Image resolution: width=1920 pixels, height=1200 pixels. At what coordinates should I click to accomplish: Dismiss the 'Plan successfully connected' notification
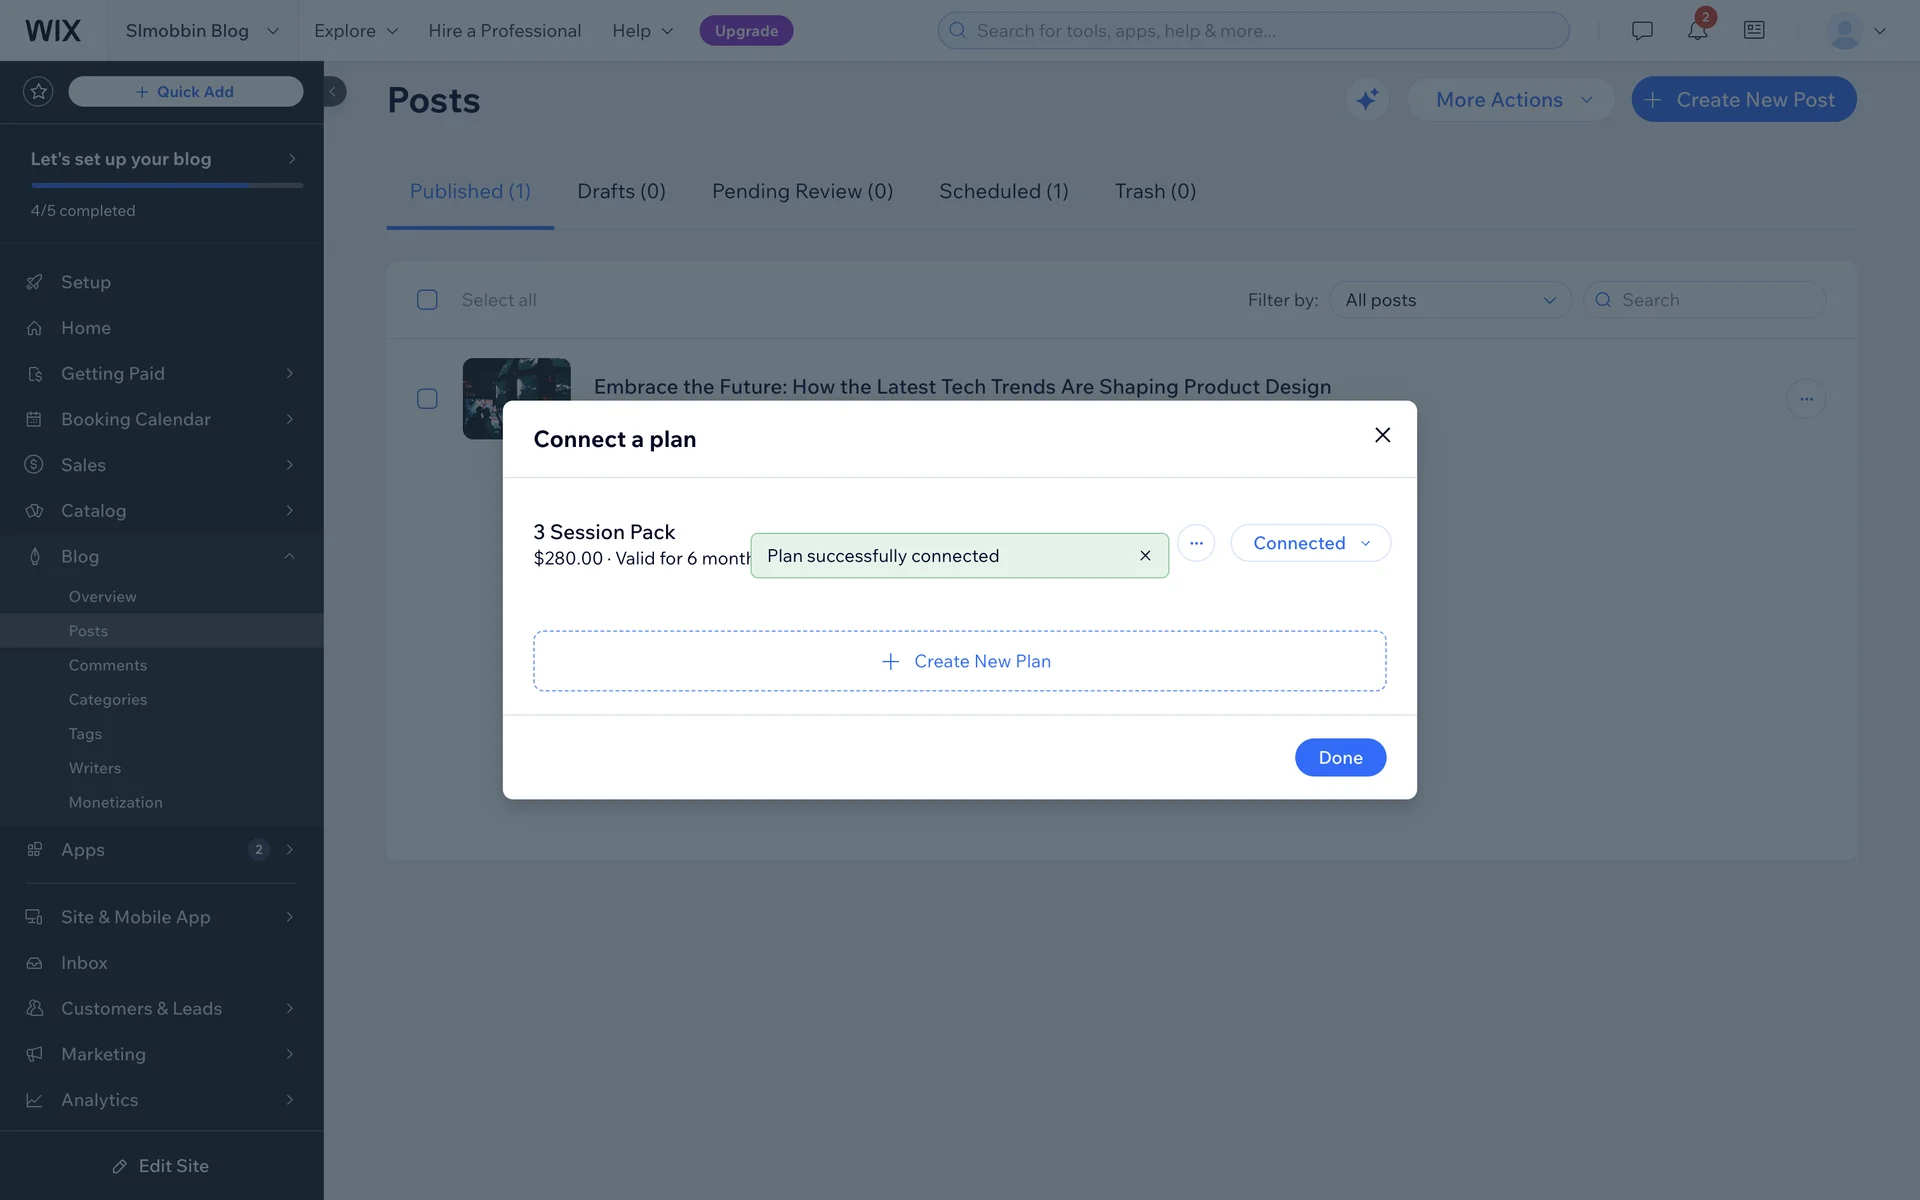click(x=1145, y=556)
